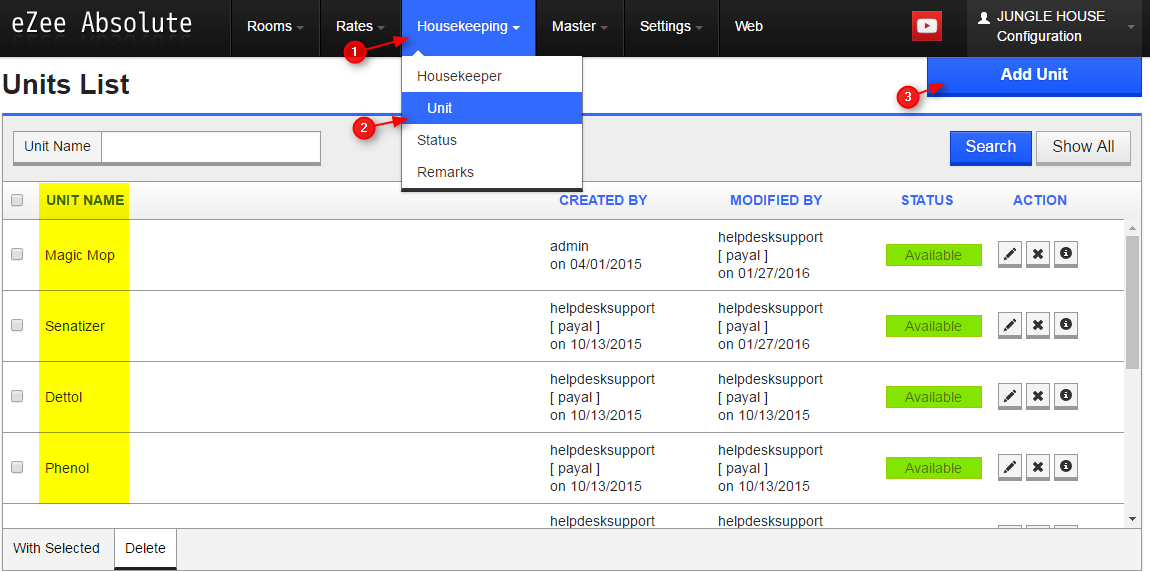This screenshot has width=1150, height=571.
Task: Click the scrollbar up arrow of the table
Action: 1132,226
